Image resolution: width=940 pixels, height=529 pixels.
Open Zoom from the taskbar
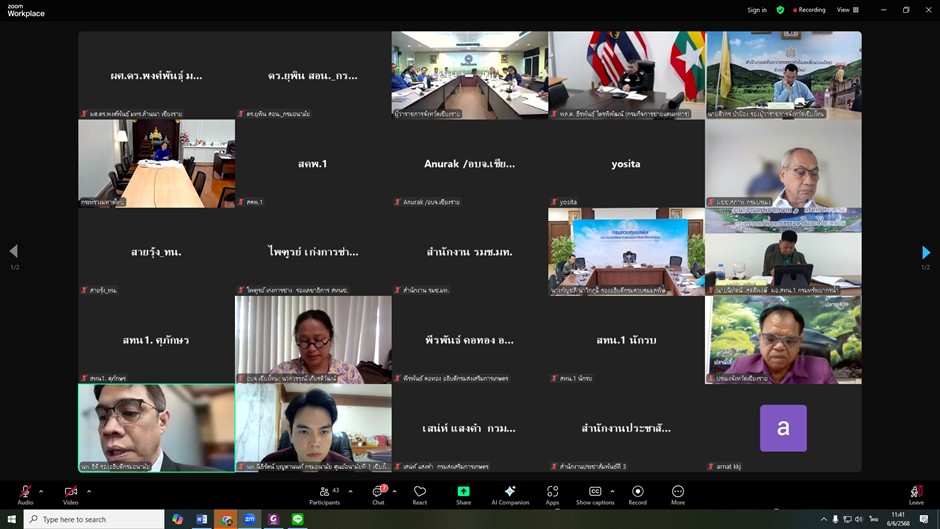[249, 519]
